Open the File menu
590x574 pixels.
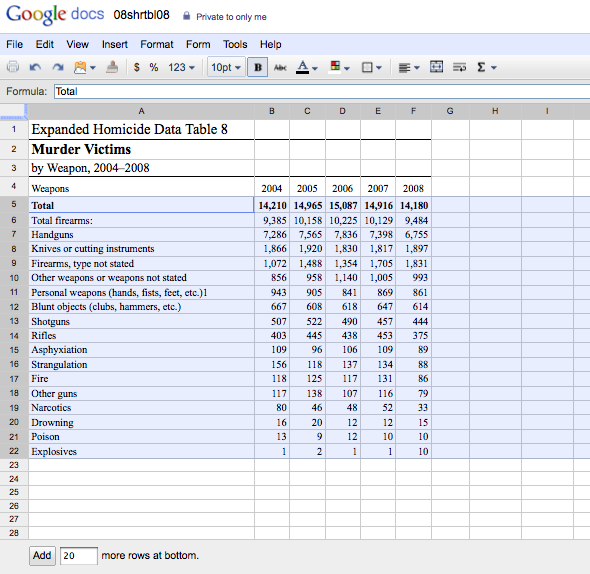point(15,44)
